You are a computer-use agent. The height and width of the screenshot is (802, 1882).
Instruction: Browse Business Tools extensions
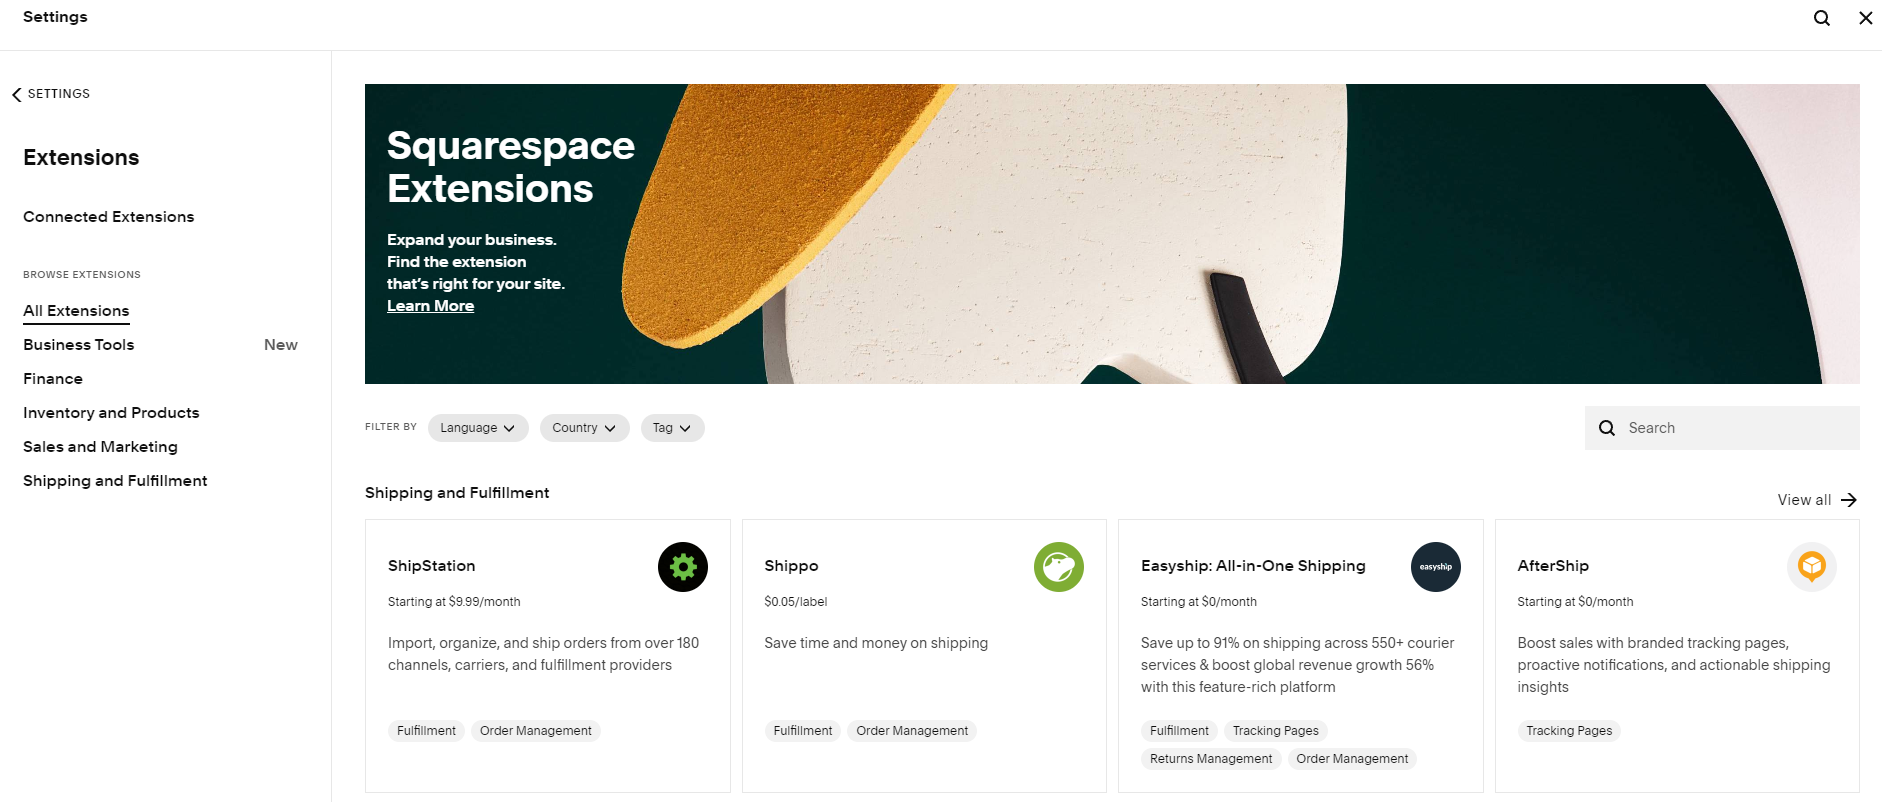[79, 345]
